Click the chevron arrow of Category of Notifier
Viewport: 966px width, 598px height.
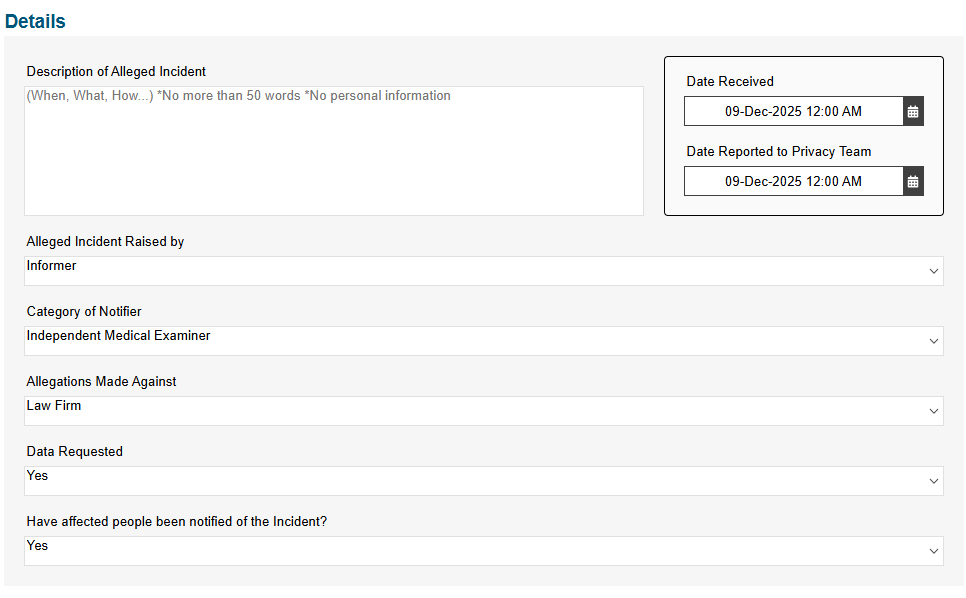(934, 341)
